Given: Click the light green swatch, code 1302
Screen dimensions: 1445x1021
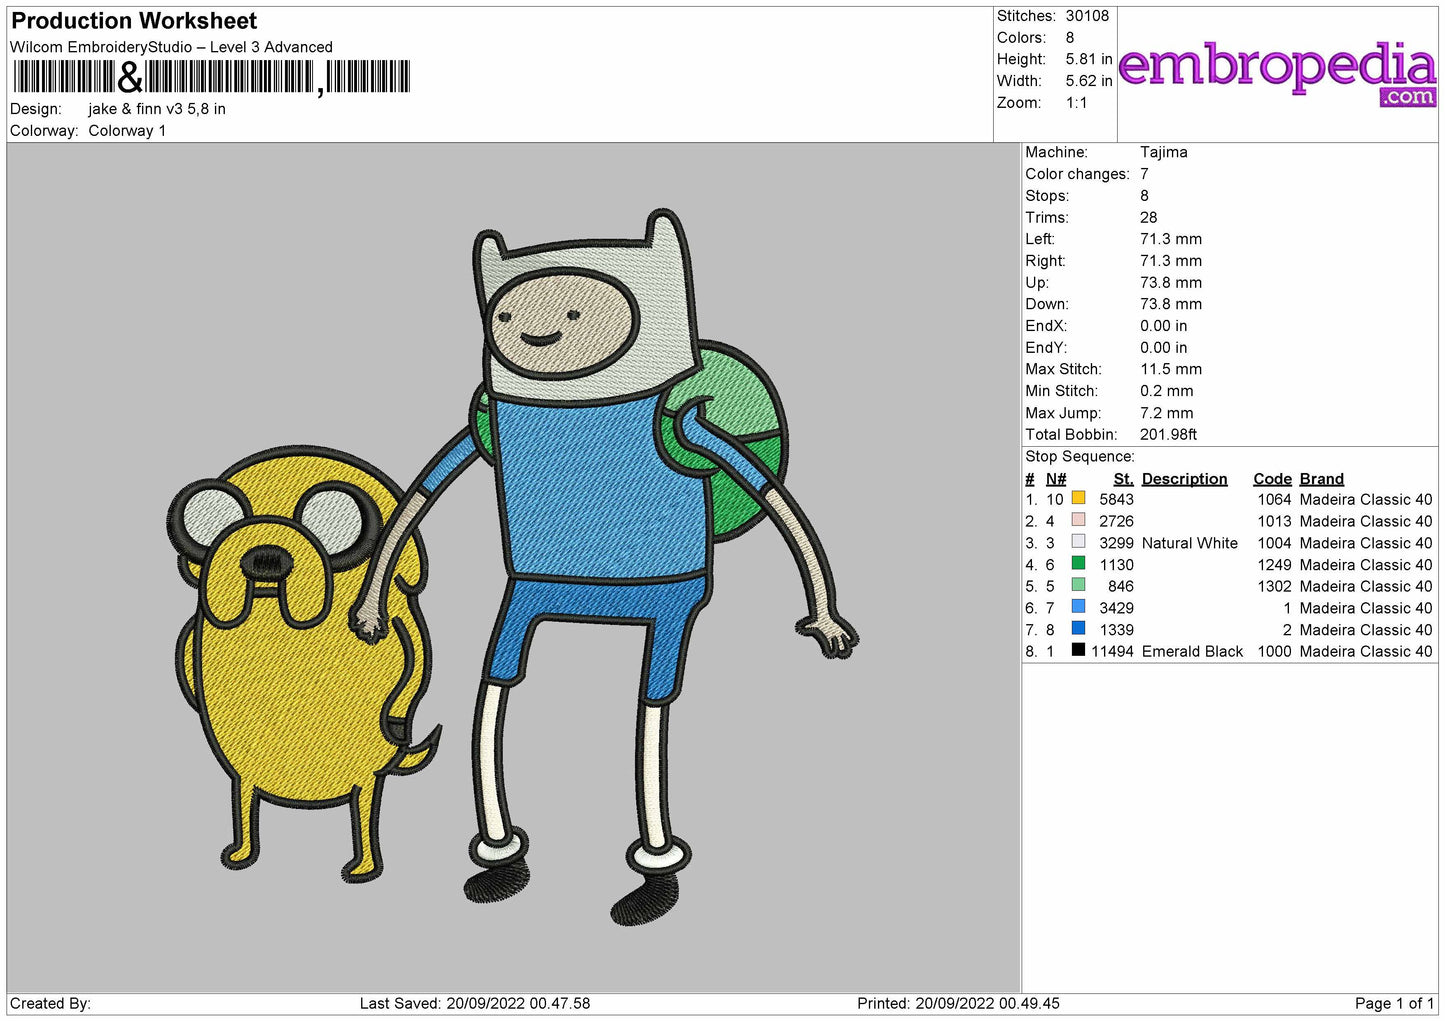Looking at the screenshot, I should [x=1078, y=585].
